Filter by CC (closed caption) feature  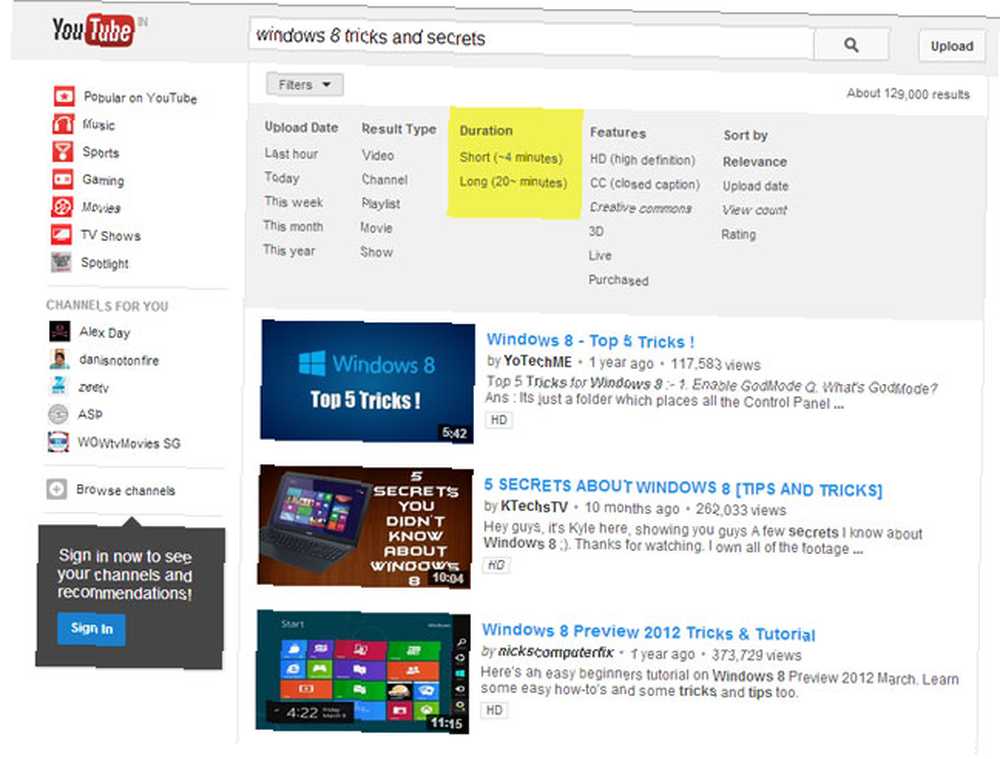pyautogui.click(x=645, y=184)
